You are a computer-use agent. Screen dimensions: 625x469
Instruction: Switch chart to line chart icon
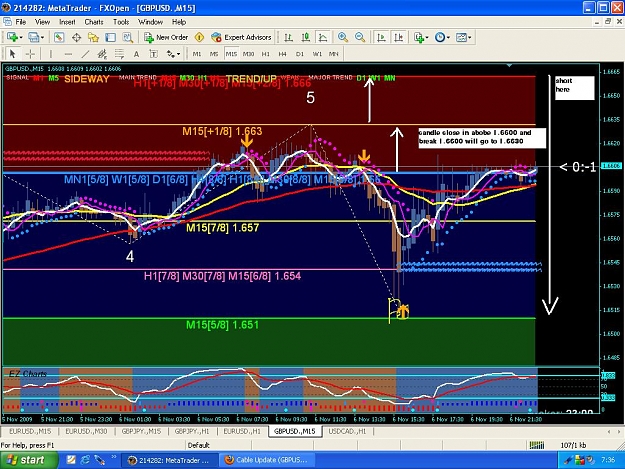click(323, 37)
